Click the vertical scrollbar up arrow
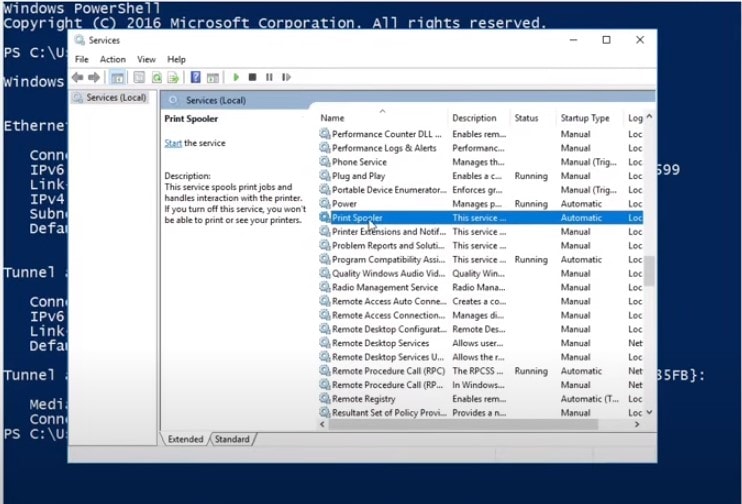 (649, 116)
